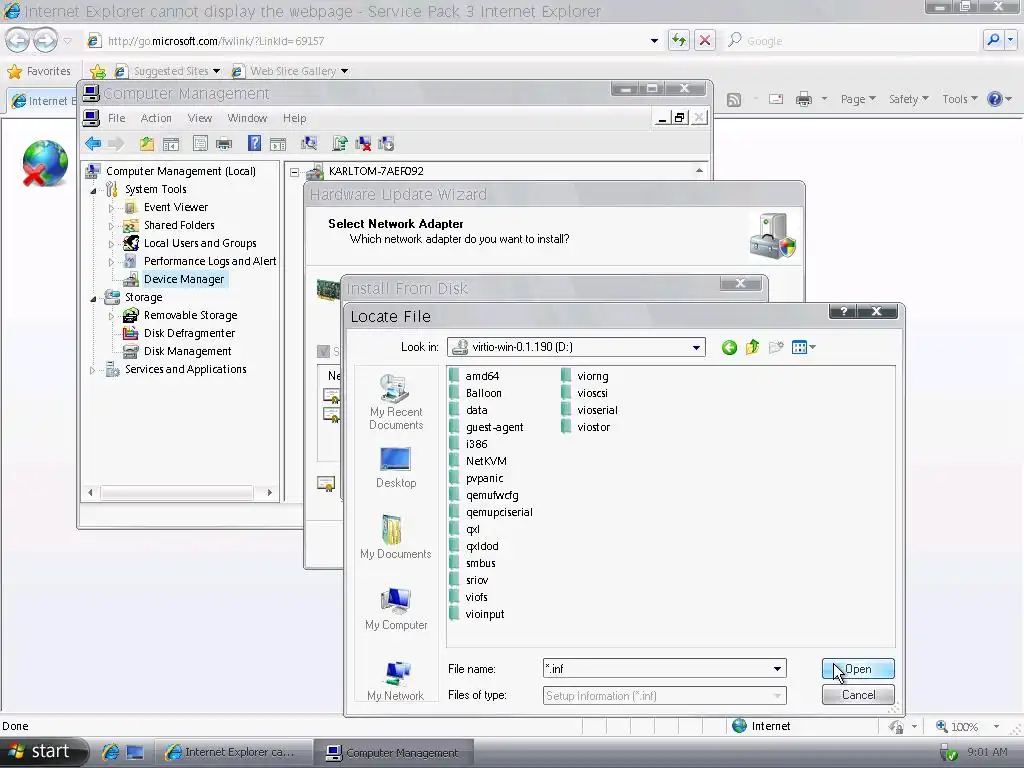Click the Windows start button

(42, 752)
